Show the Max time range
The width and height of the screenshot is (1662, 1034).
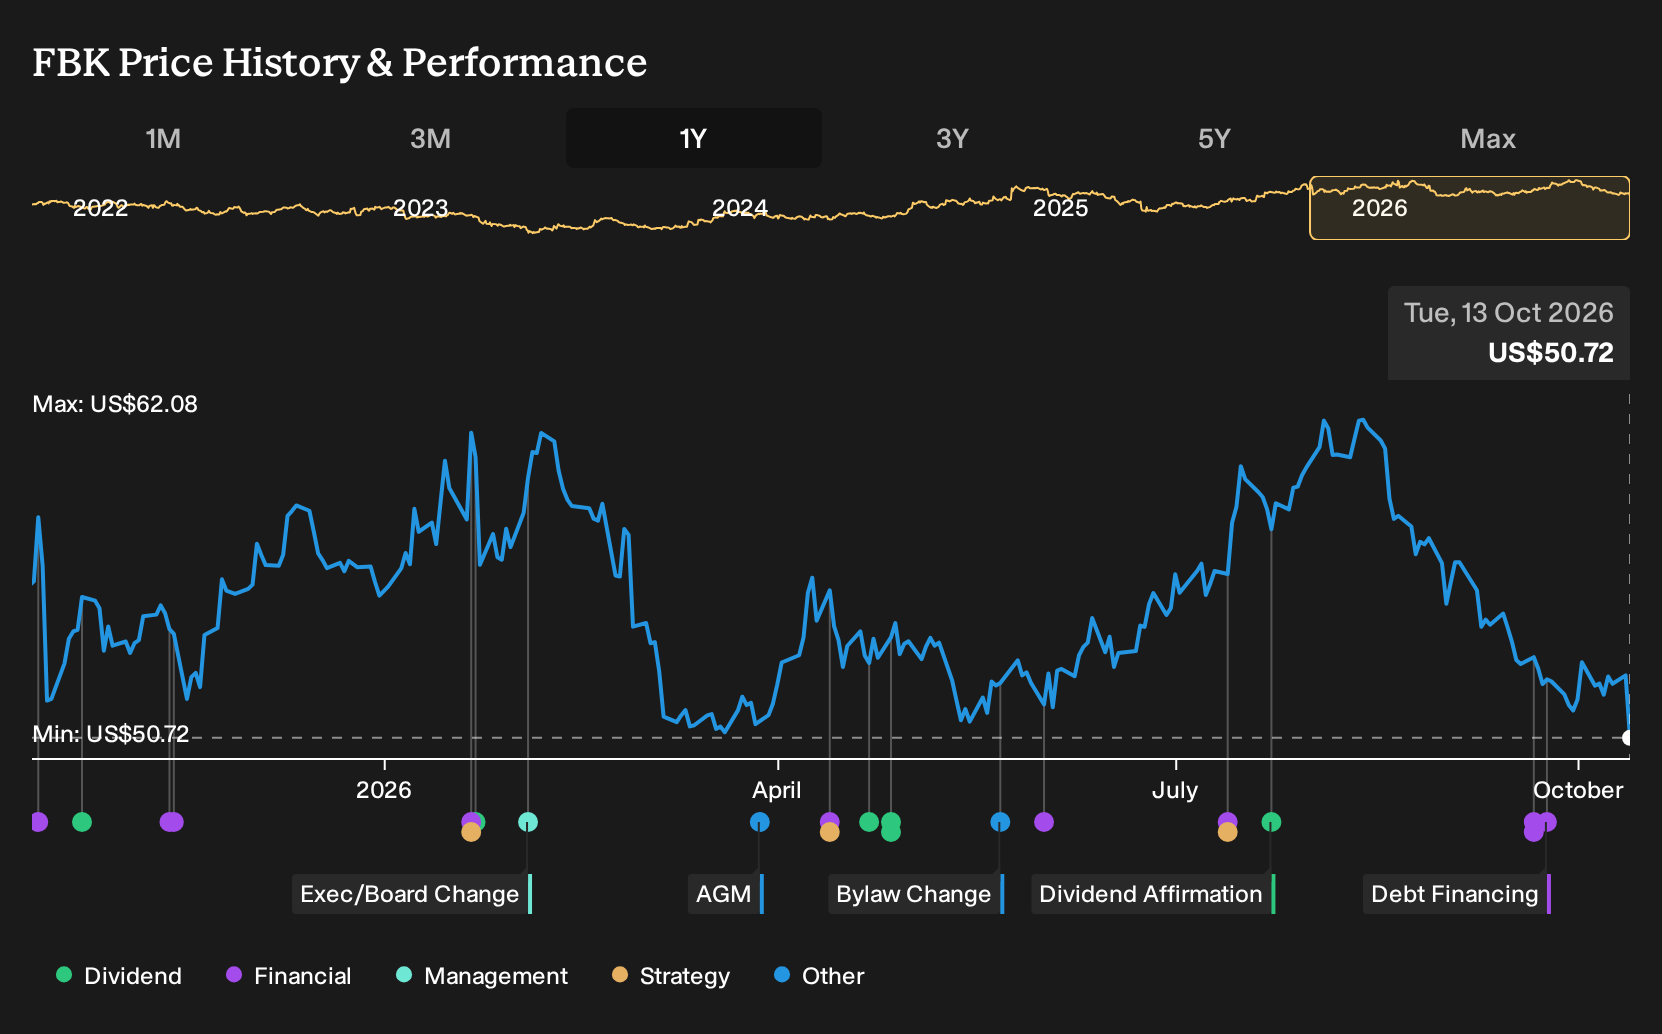[x=1488, y=139]
